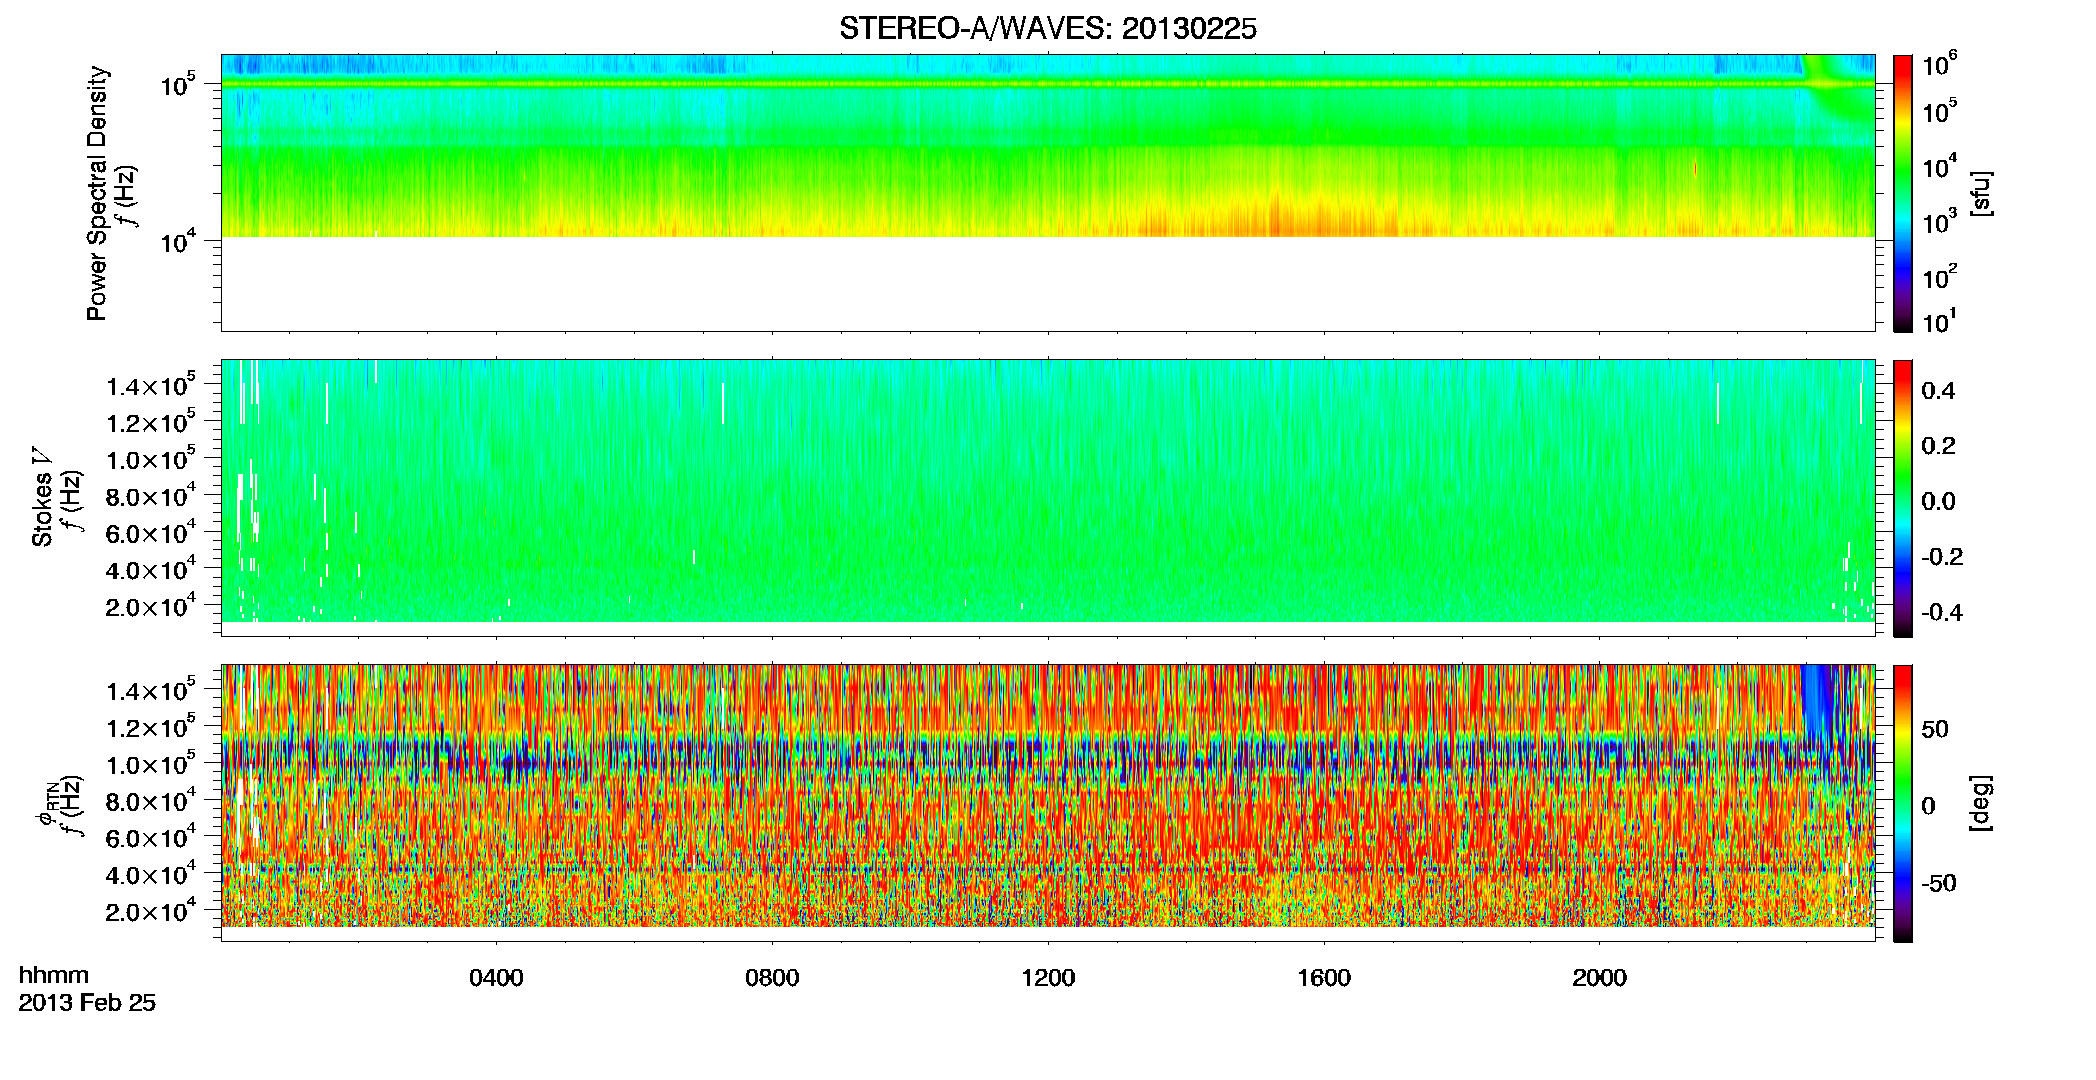Click the [deg] colorbar unit label
Screen dimensions: 2096x1080
tap(1981, 803)
